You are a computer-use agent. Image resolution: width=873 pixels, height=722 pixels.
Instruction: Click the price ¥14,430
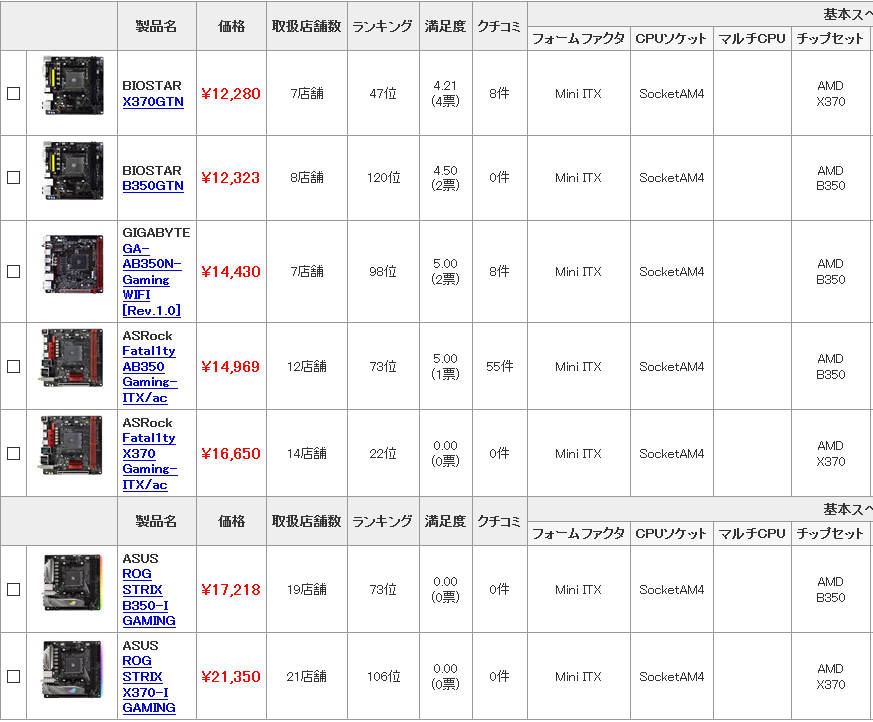click(x=230, y=272)
